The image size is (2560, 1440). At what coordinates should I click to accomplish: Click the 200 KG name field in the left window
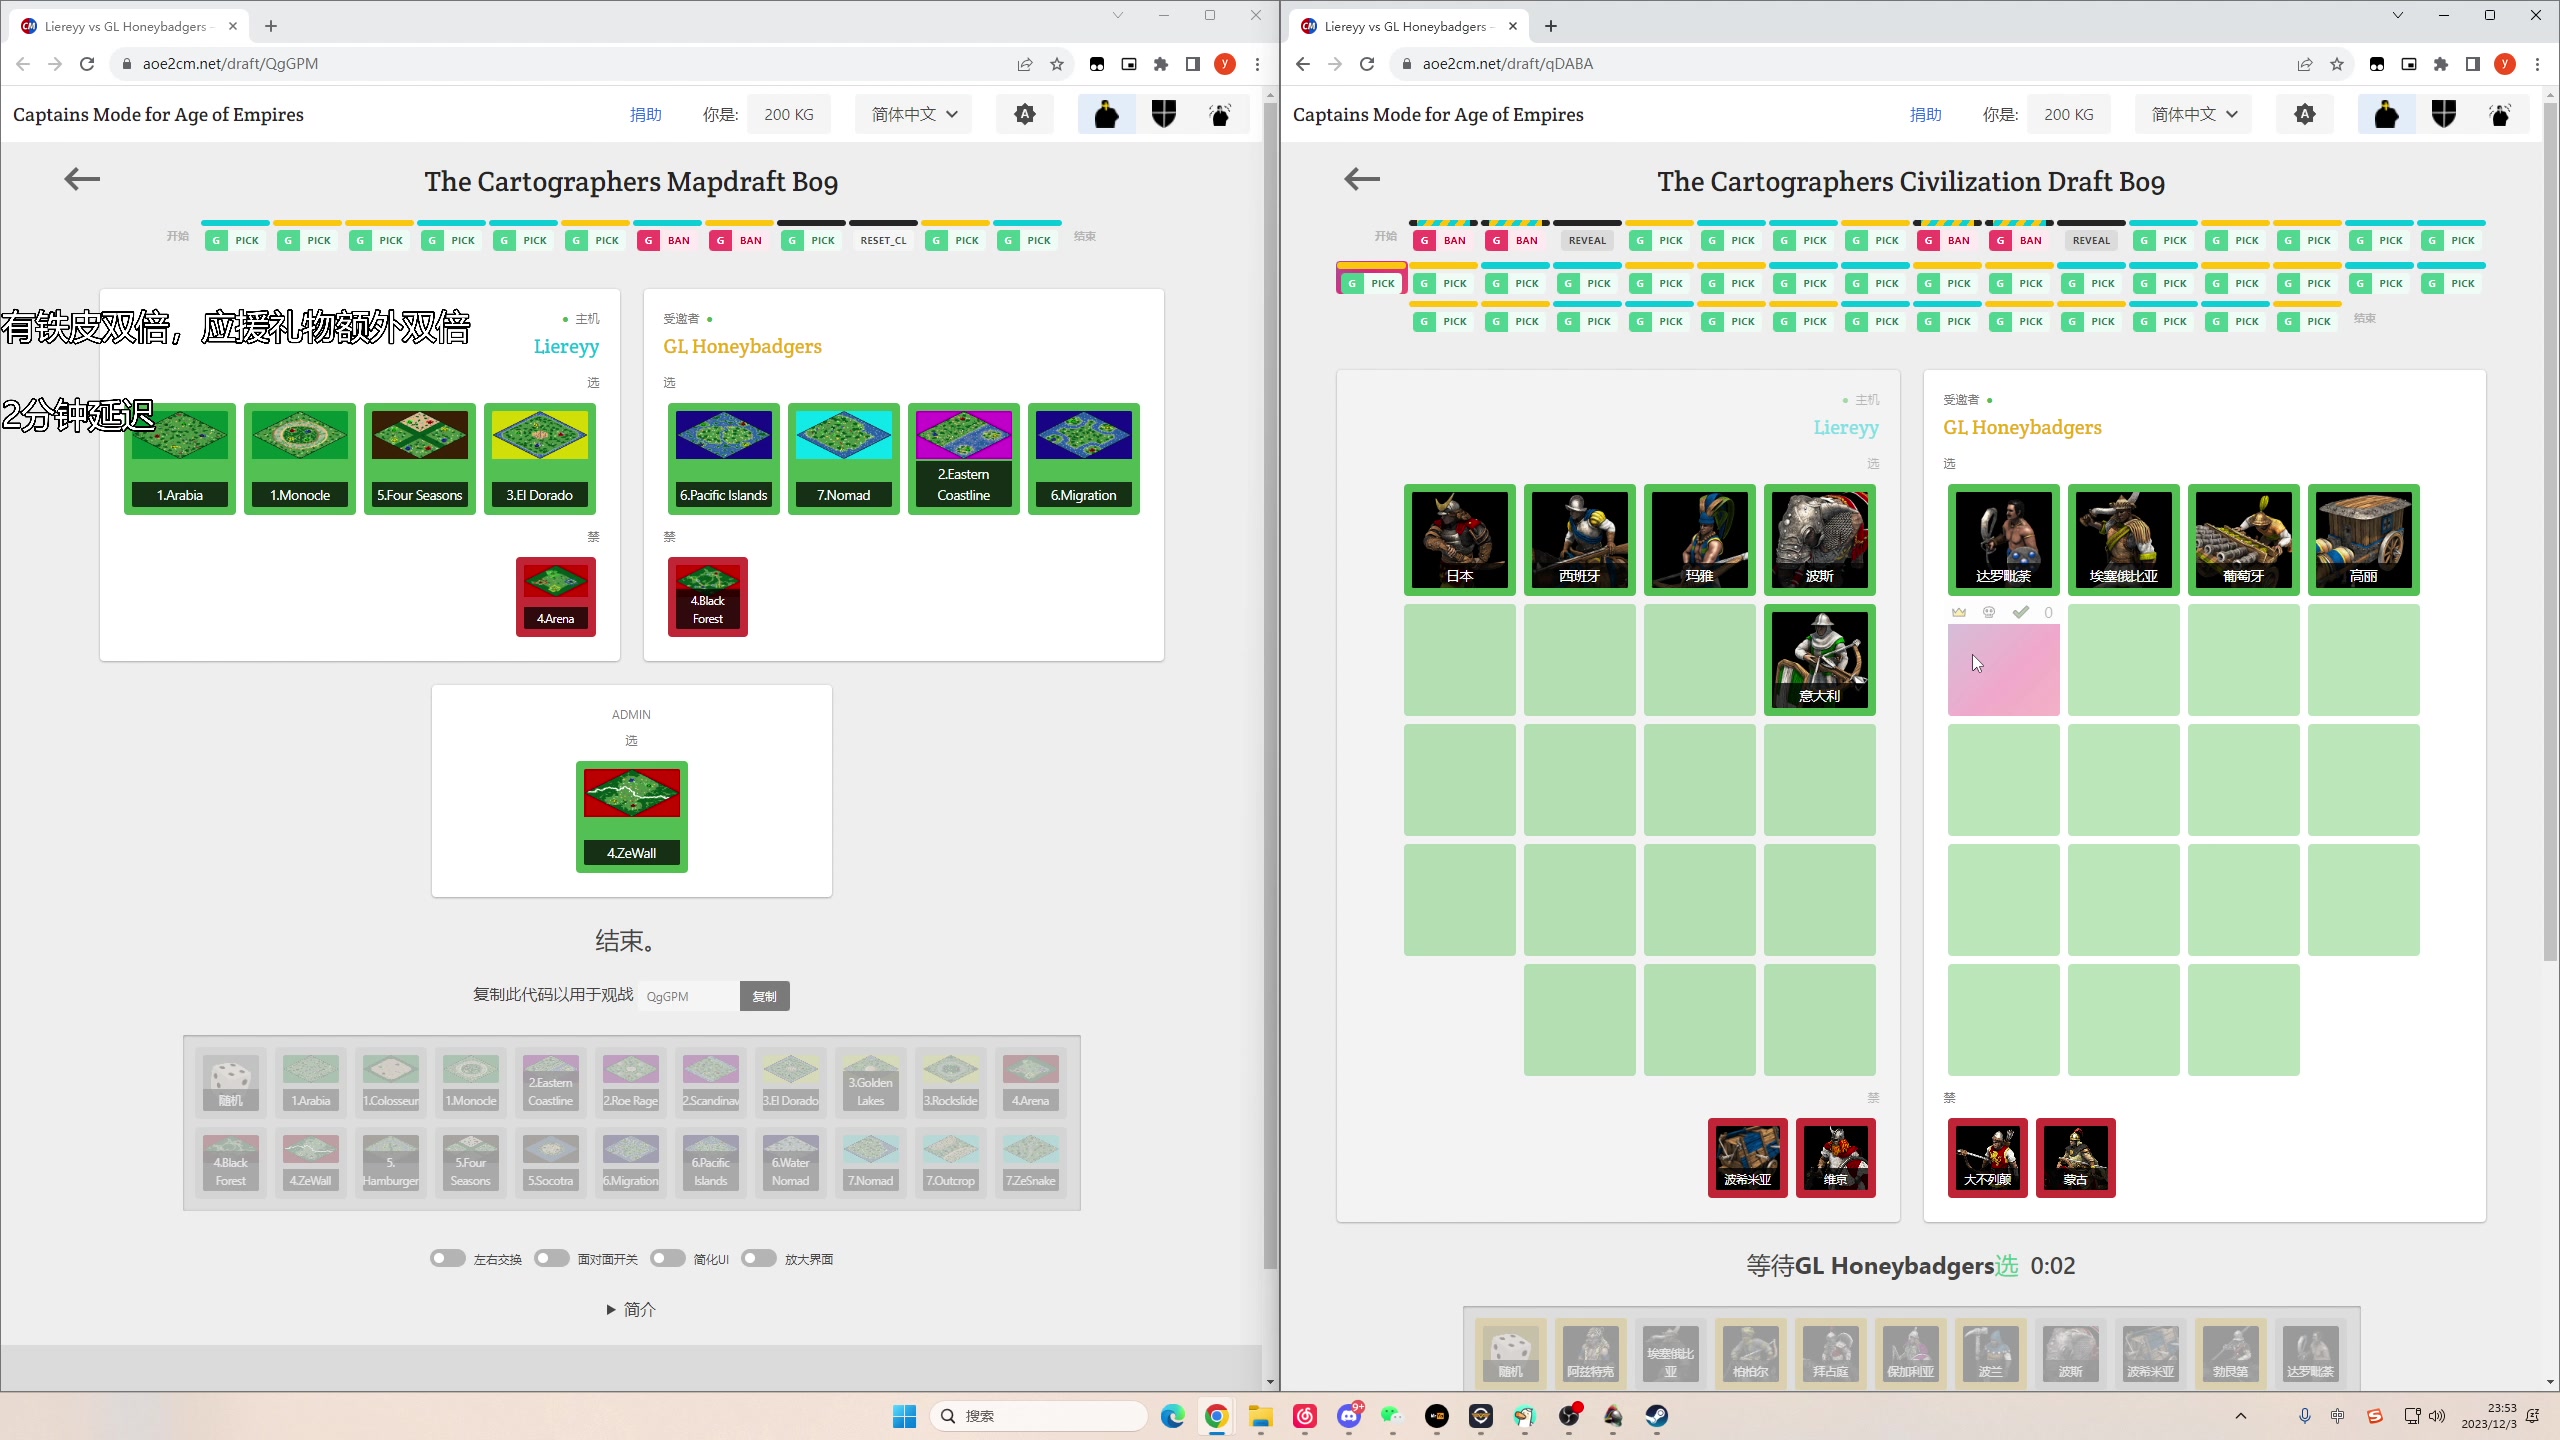789,114
